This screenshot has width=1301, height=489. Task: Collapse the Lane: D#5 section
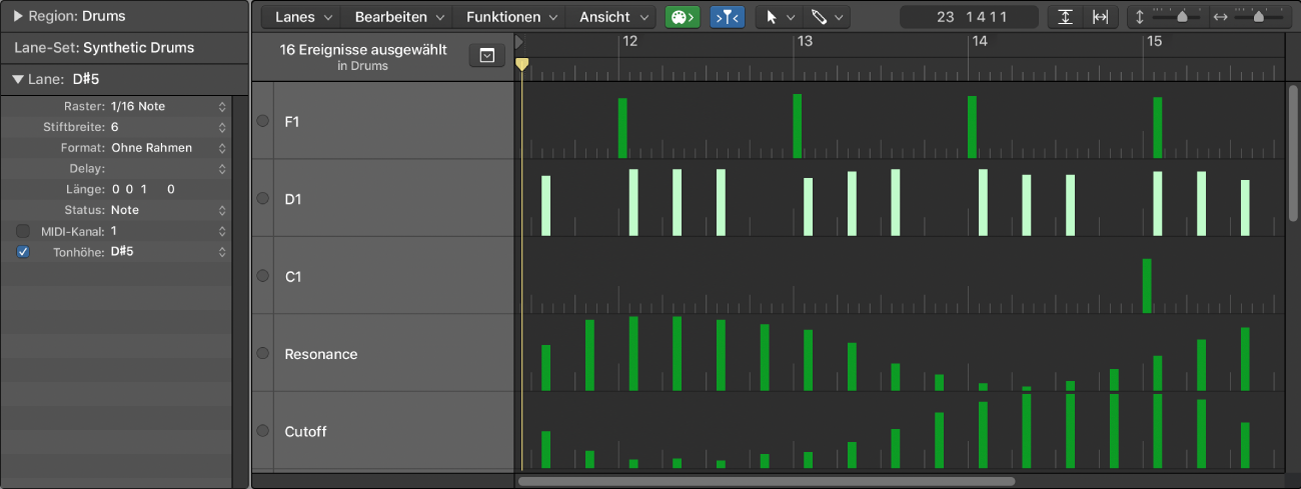coord(18,79)
